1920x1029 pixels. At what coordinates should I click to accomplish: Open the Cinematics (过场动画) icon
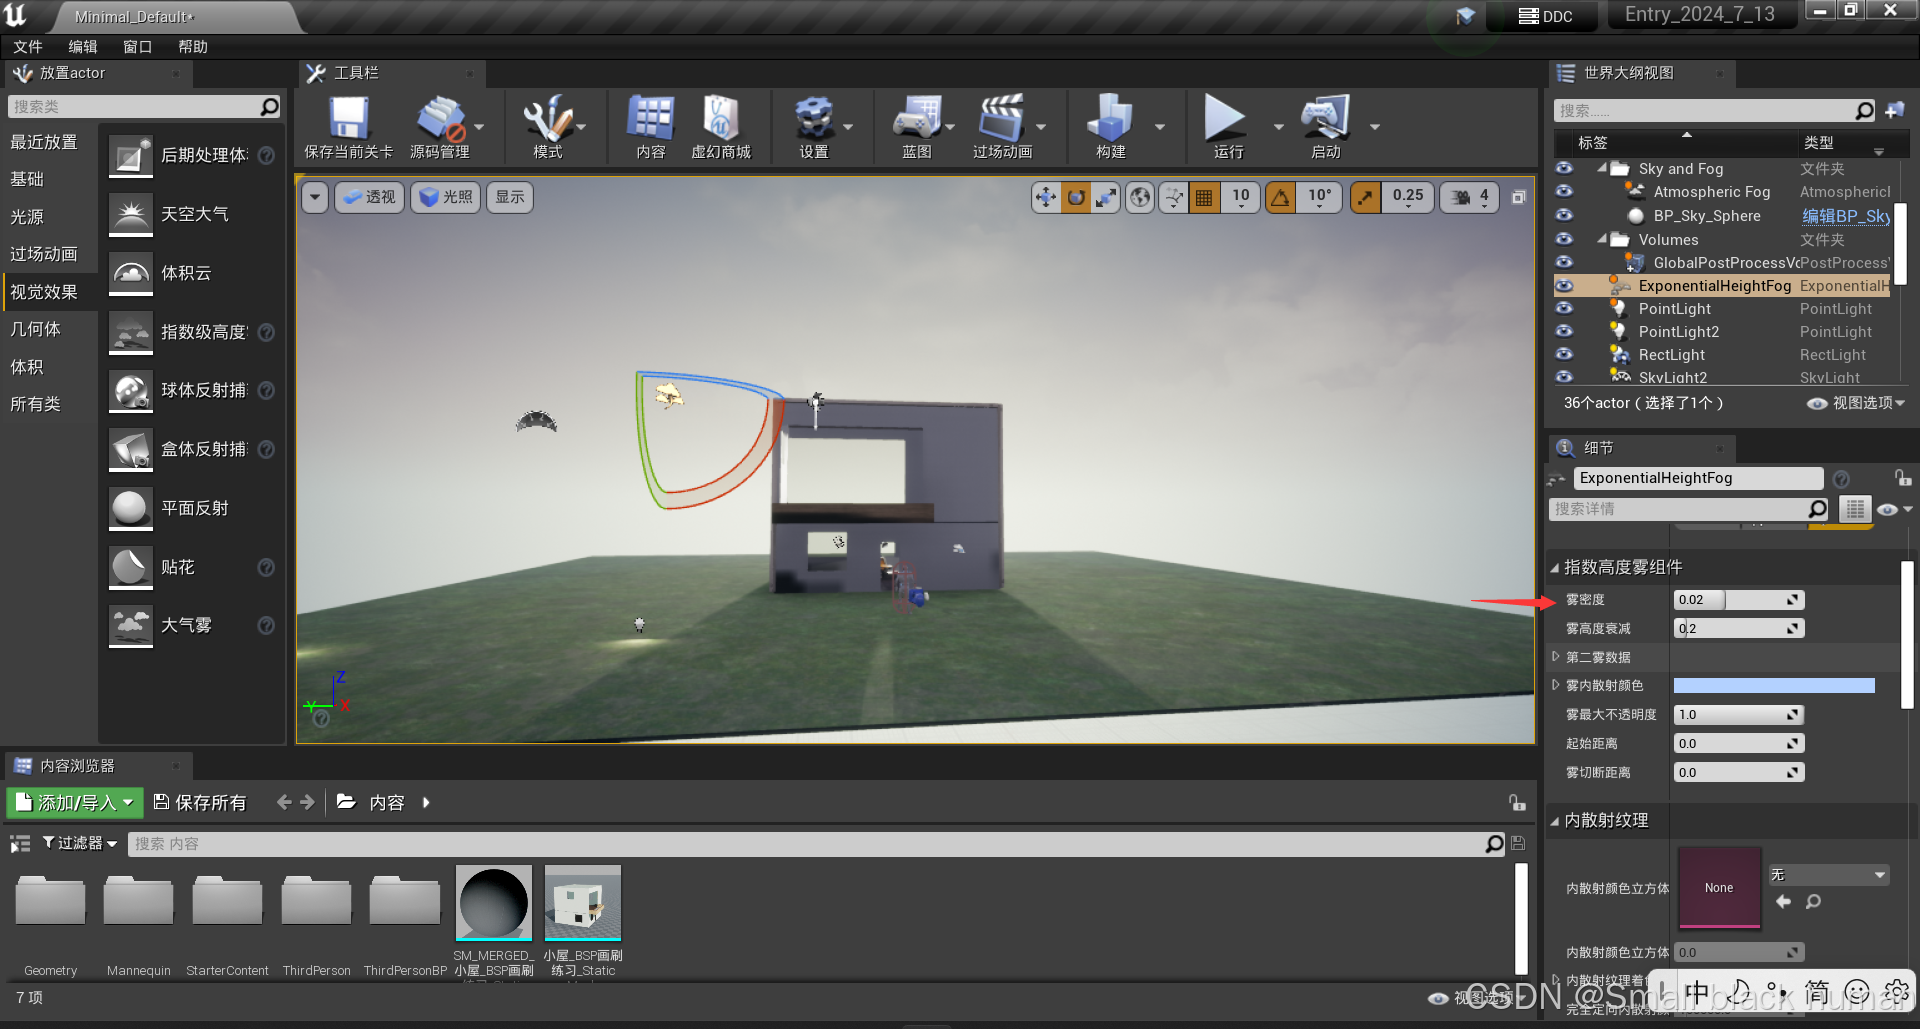(1001, 120)
